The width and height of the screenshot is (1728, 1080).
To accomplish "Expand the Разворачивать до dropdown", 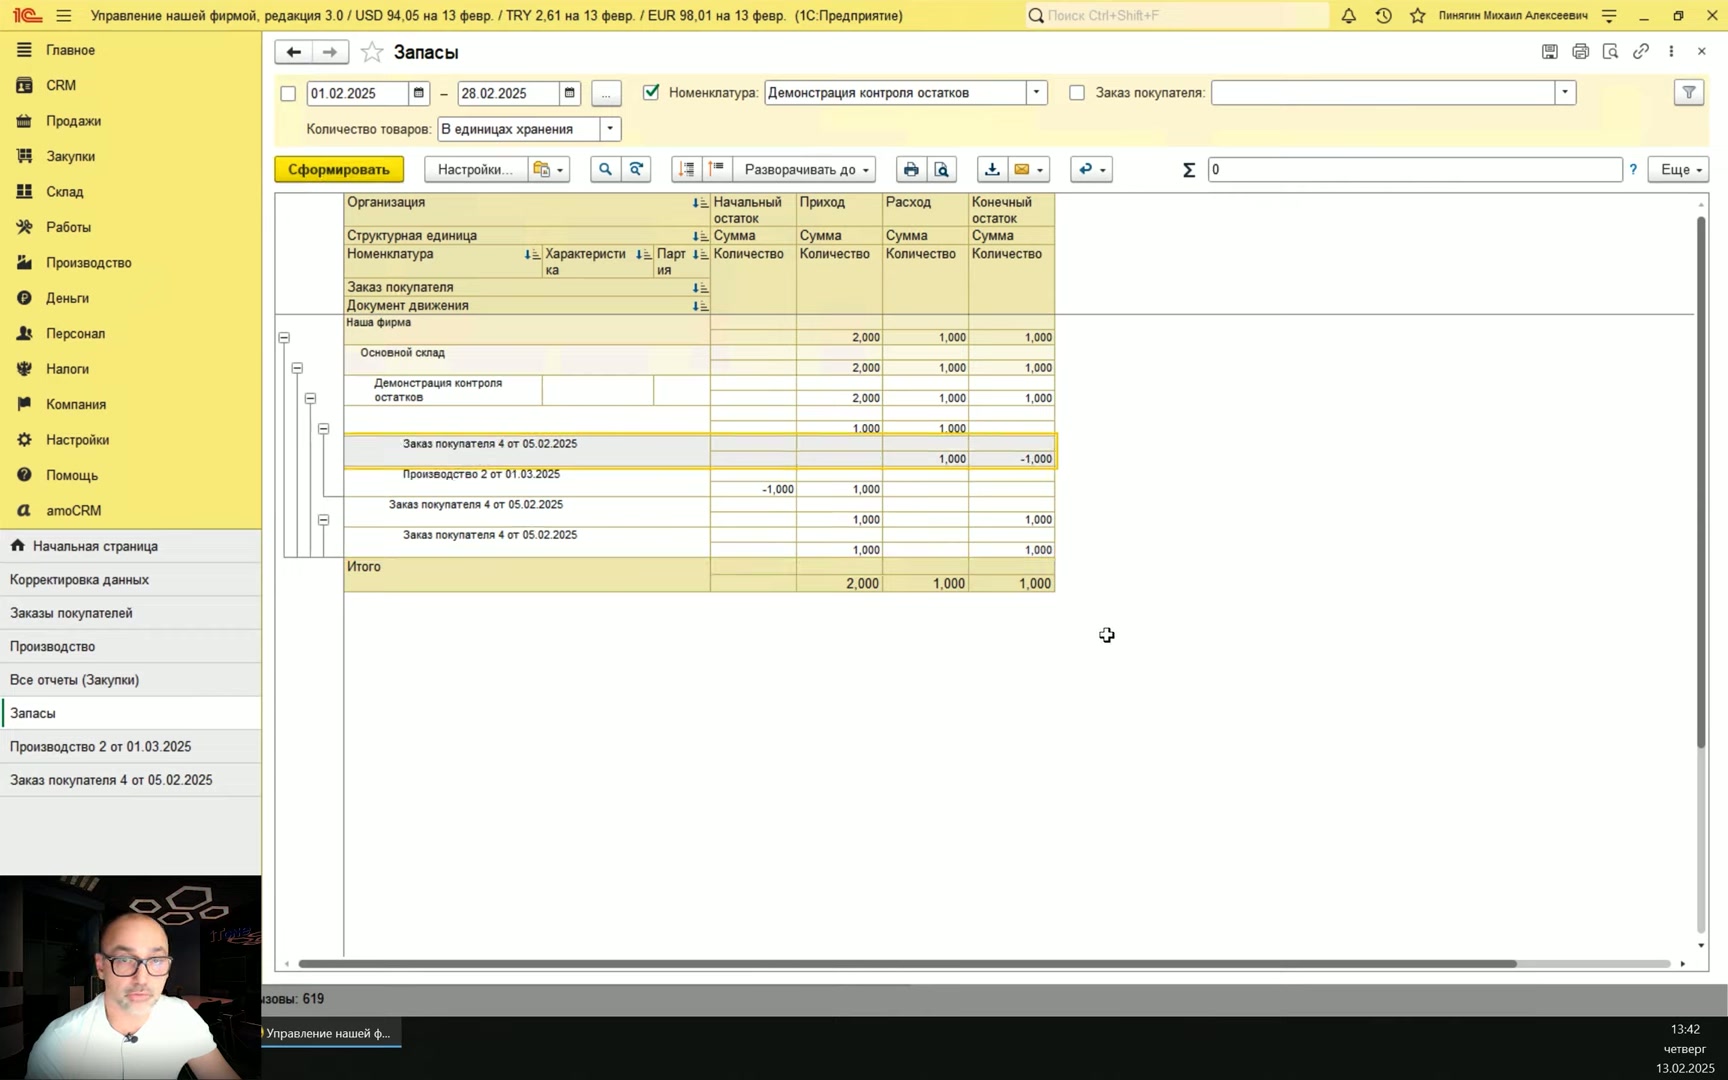I will pos(806,170).
